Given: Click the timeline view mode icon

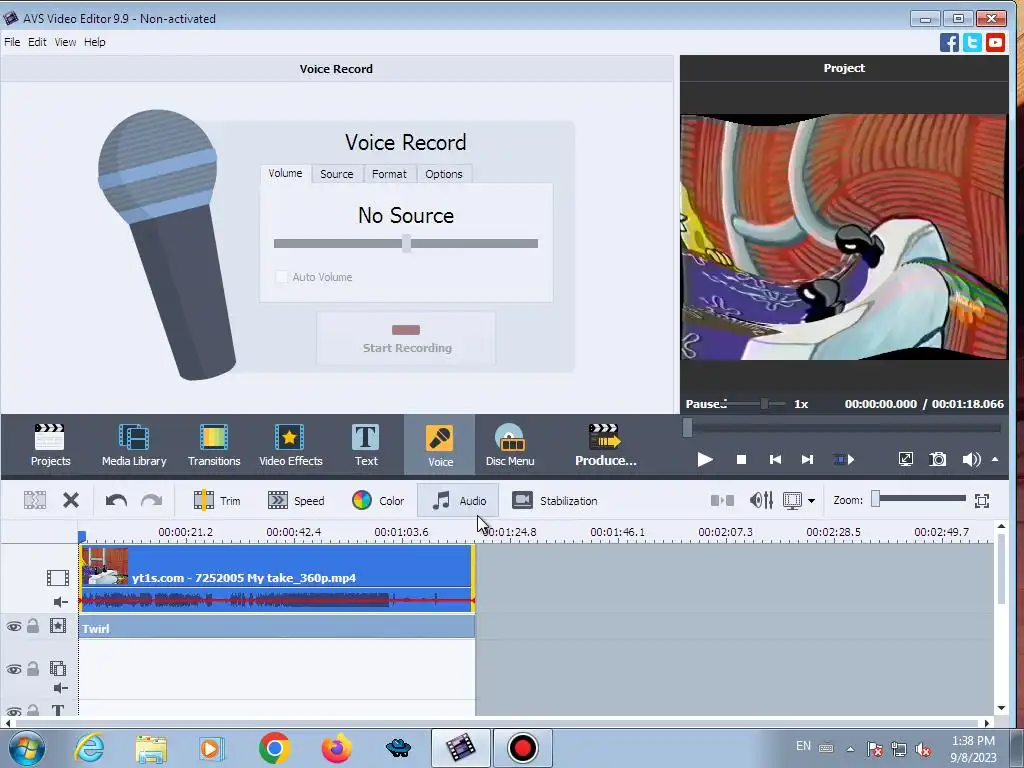Looking at the screenshot, I should tap(792, 500).
